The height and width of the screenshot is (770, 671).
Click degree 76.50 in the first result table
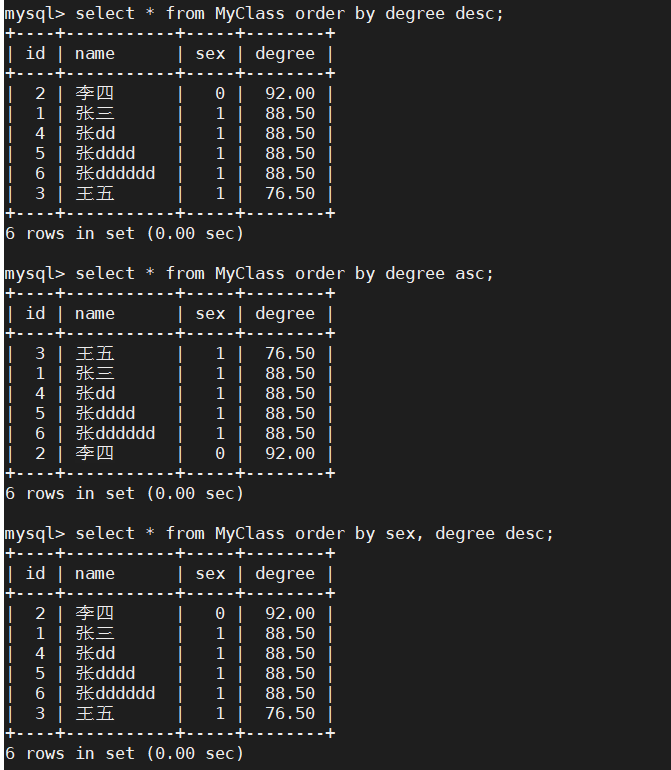tap(290, 194)
